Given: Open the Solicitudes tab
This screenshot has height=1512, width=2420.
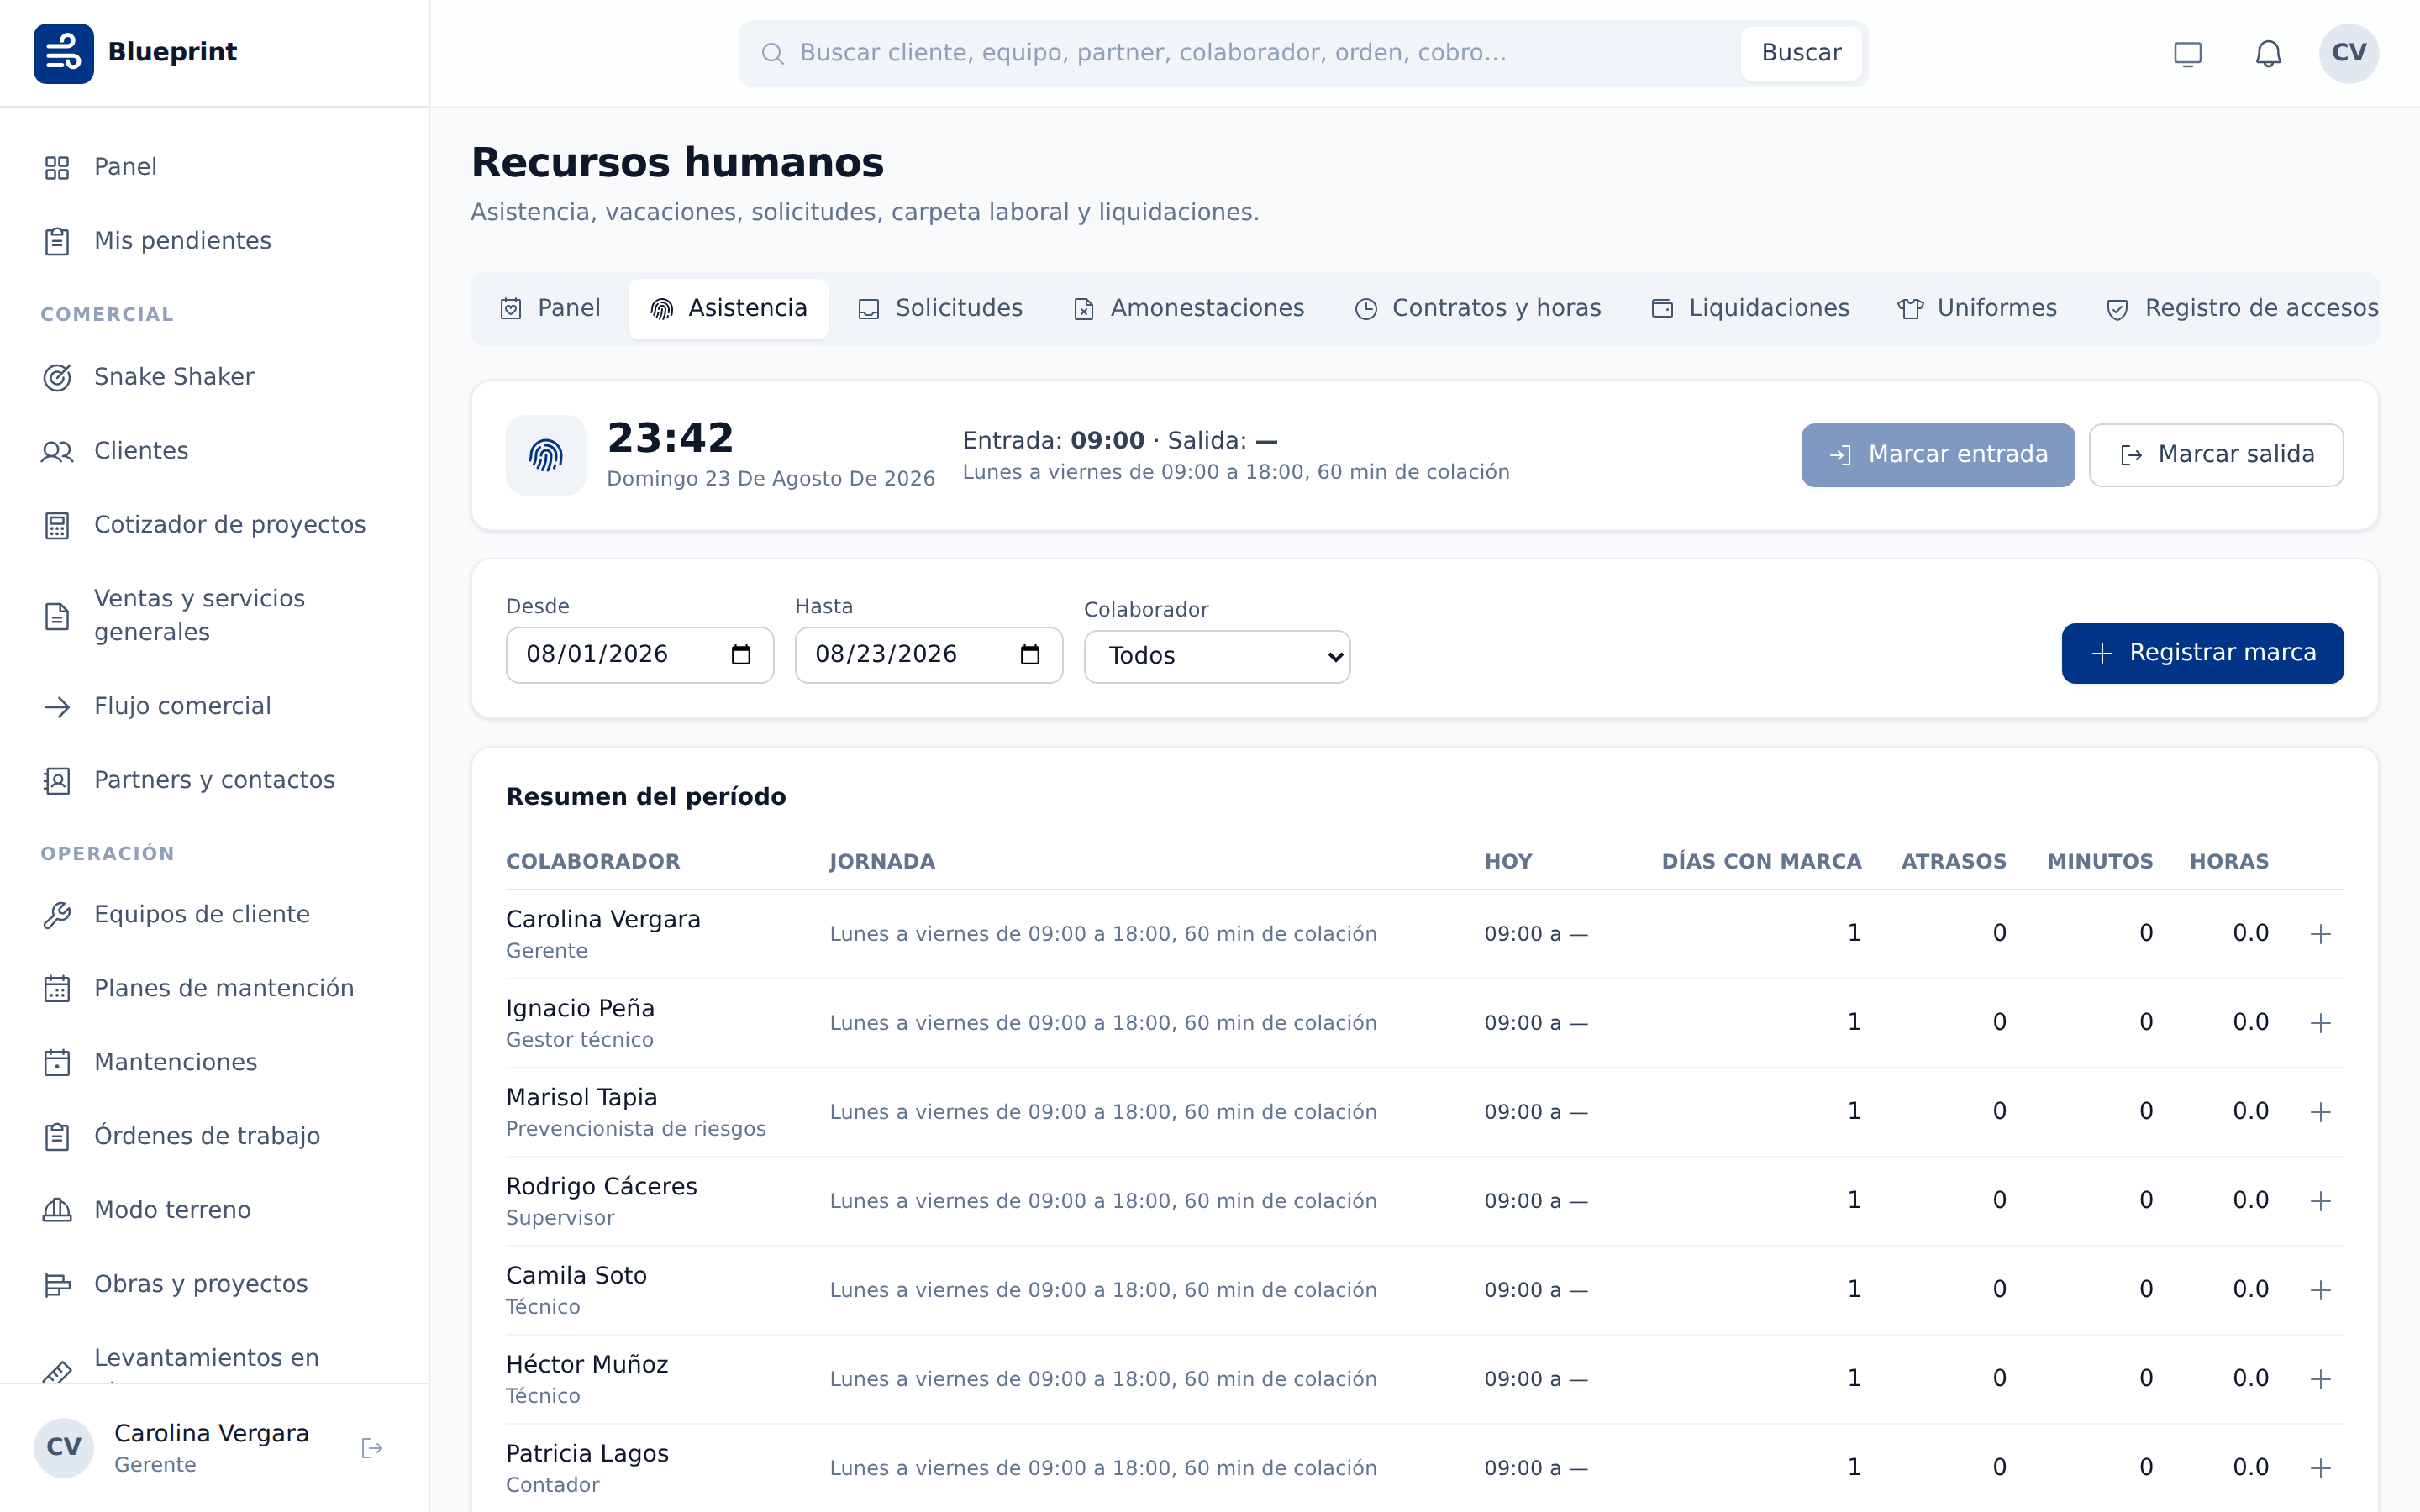Looking at the screenshot, I should point(940,309).
